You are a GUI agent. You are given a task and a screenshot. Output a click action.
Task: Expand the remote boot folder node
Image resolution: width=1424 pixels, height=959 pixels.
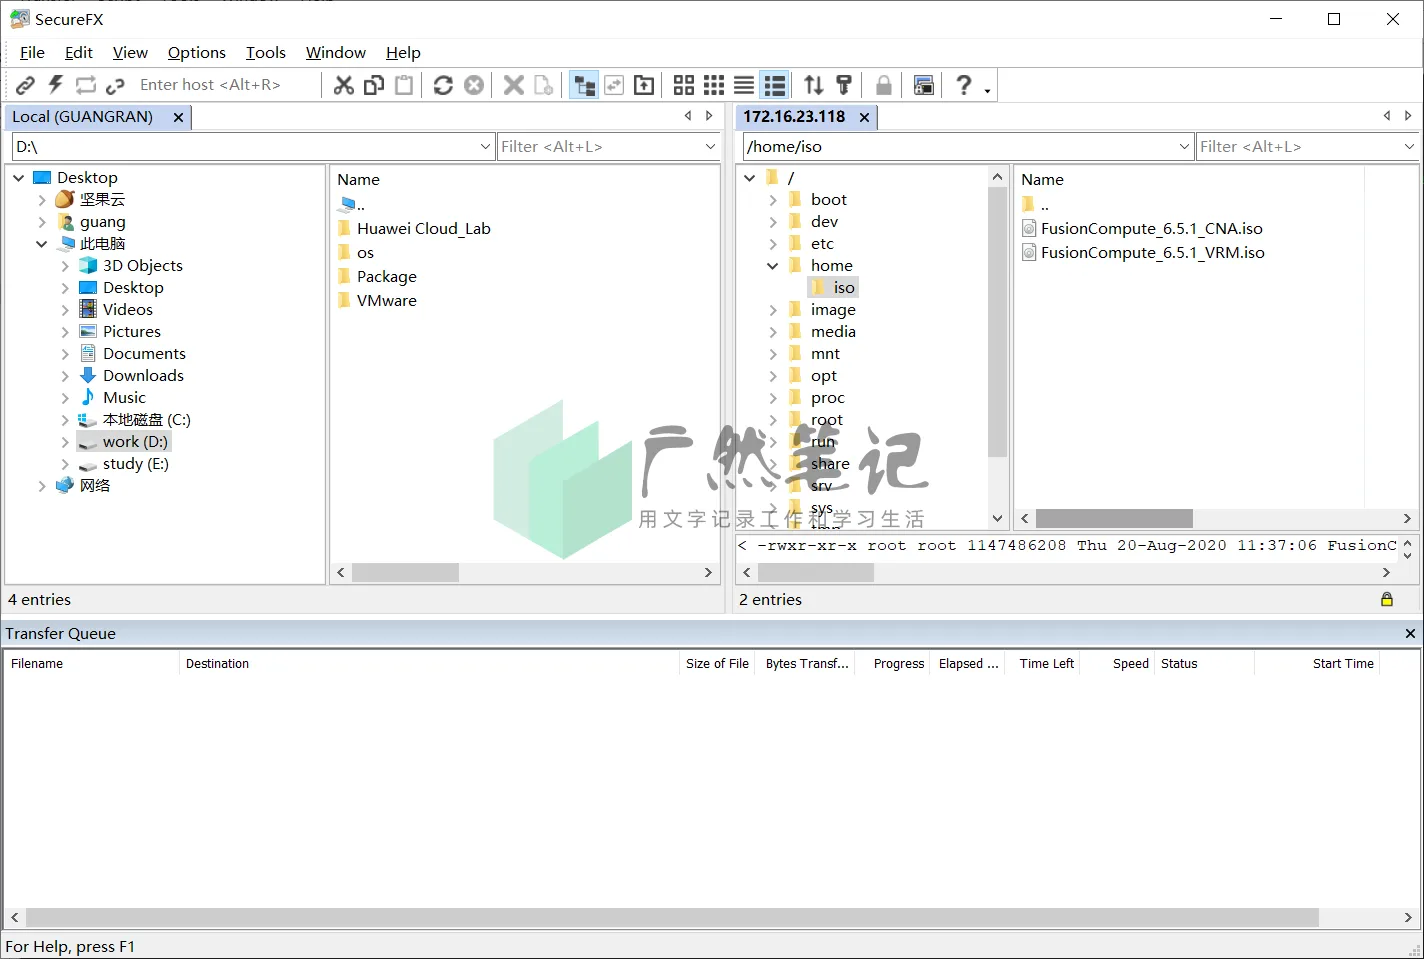click(x=772, y=200)
